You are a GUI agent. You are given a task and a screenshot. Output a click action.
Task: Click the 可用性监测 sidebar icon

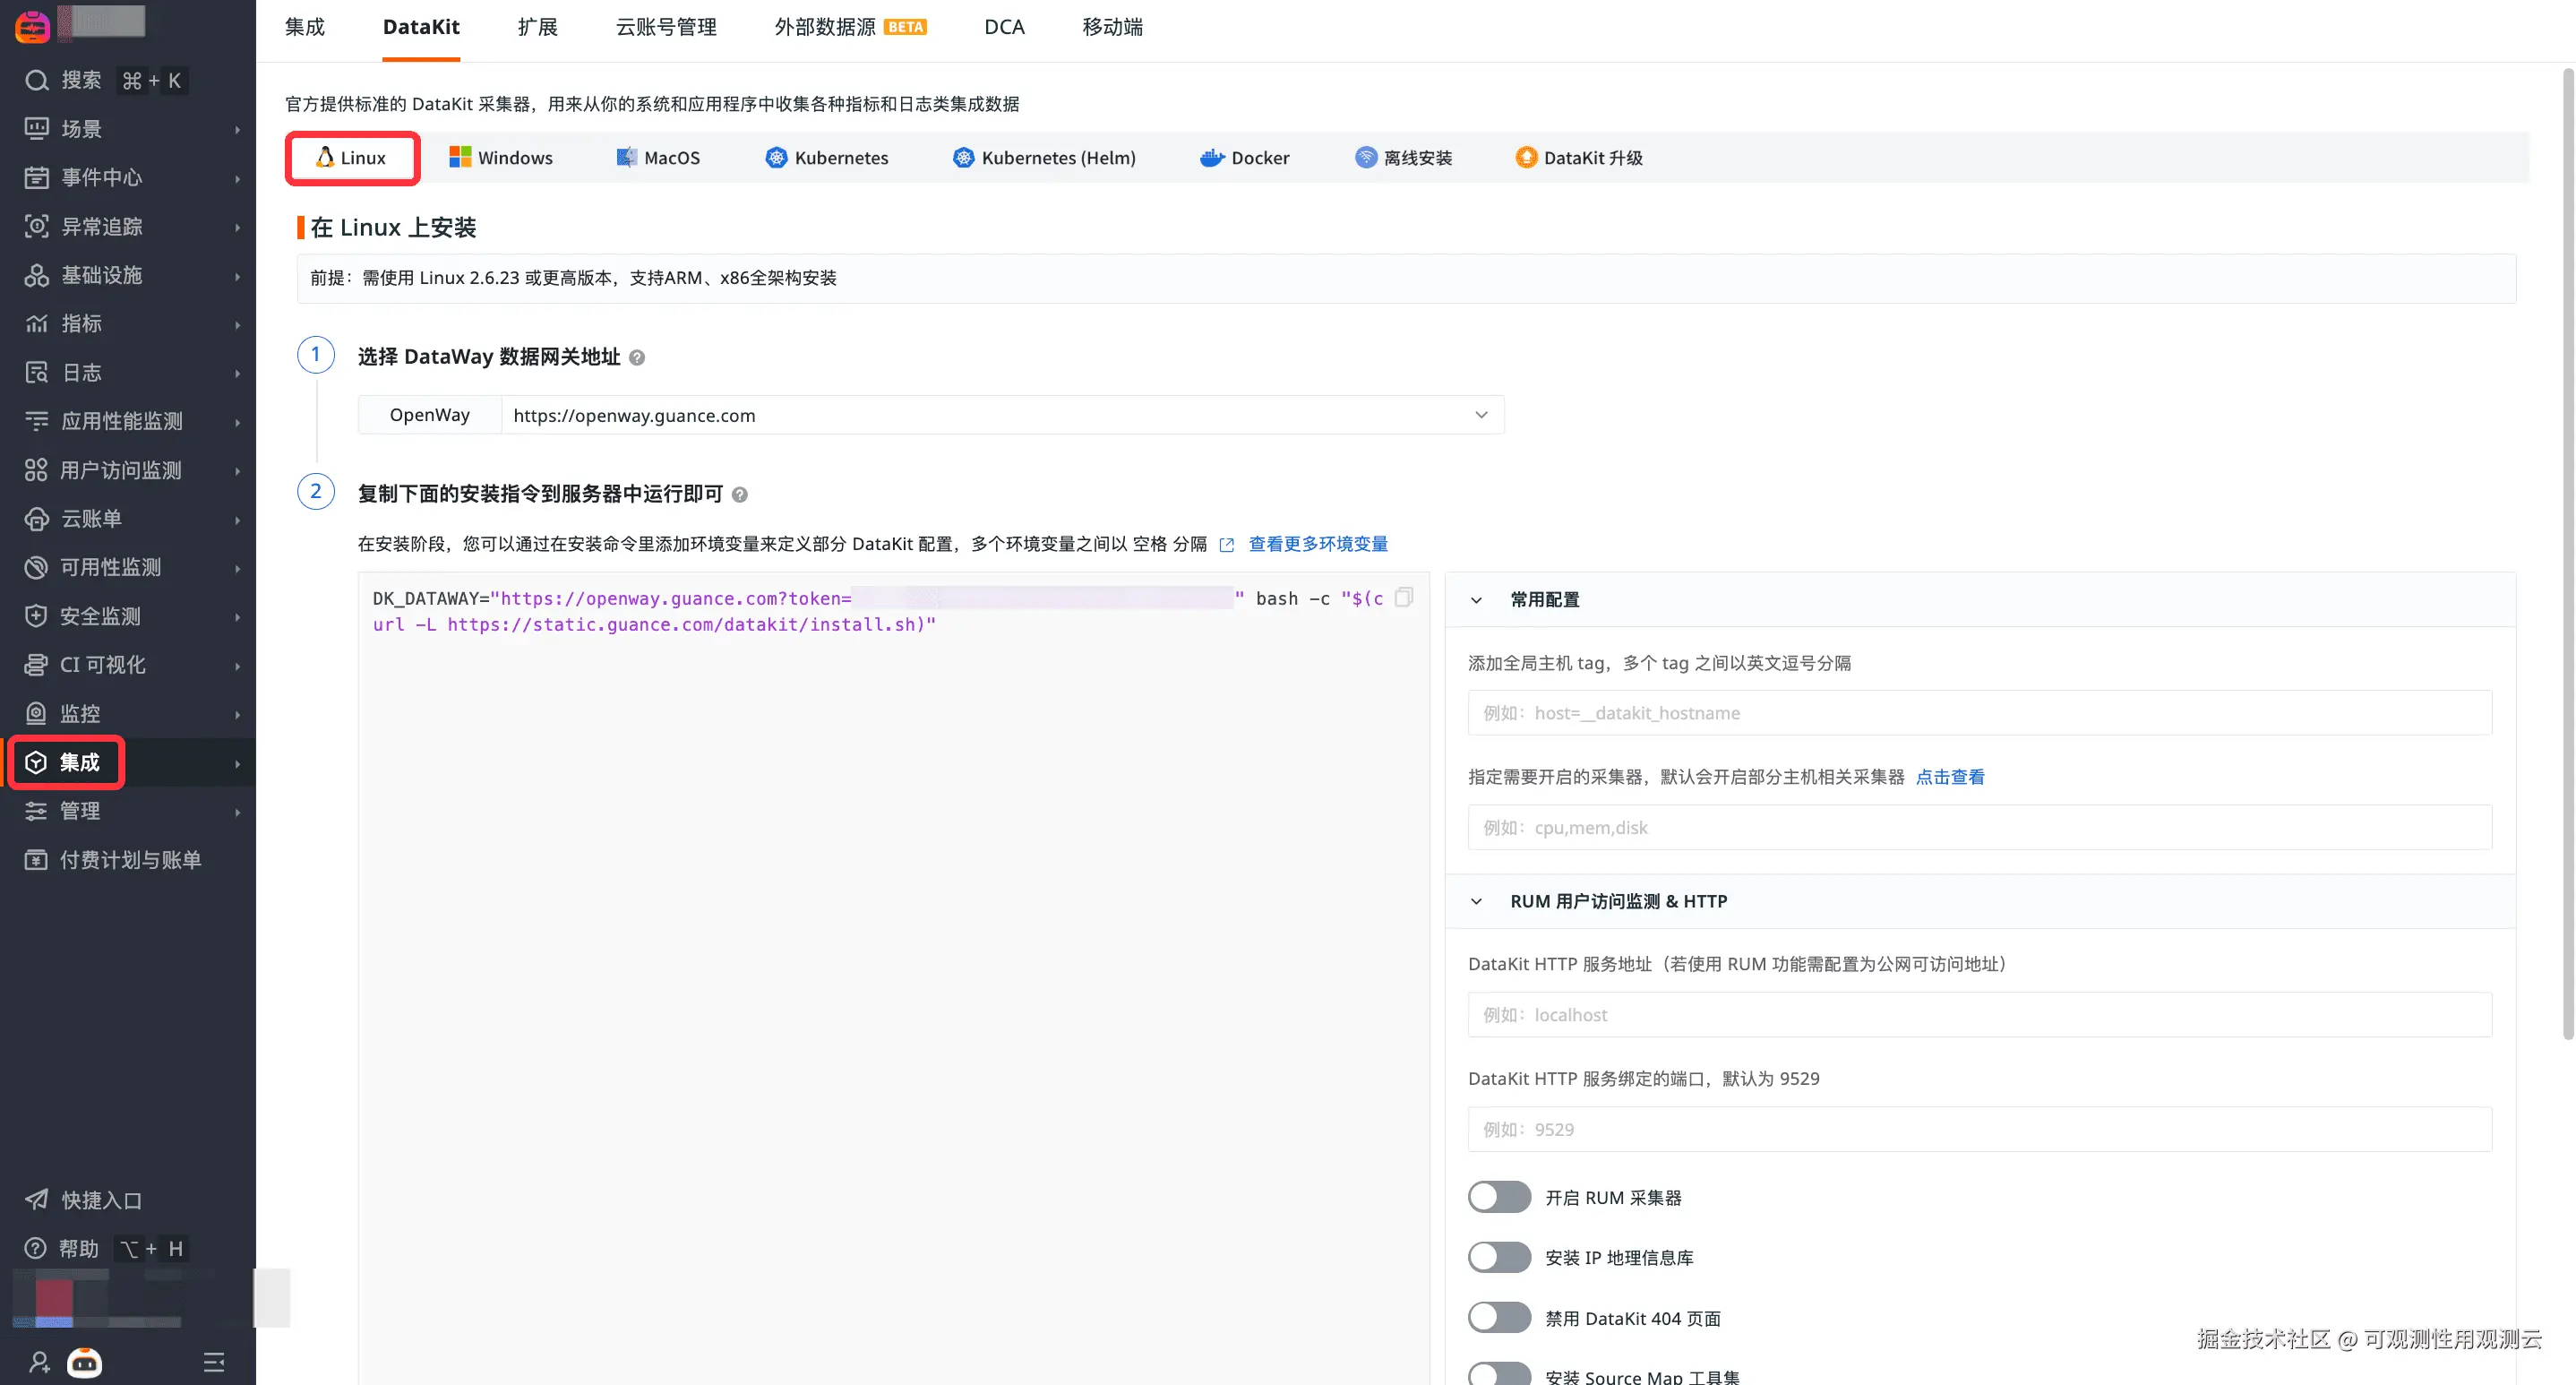tap(36, 567)
